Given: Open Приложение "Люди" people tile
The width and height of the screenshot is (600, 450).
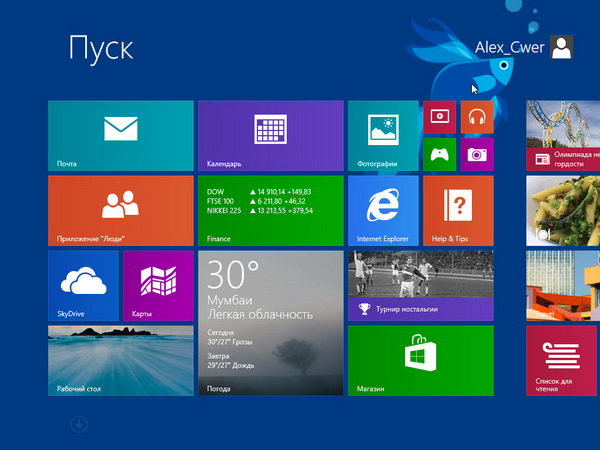Looking at the screenshot, I should 120,210.
